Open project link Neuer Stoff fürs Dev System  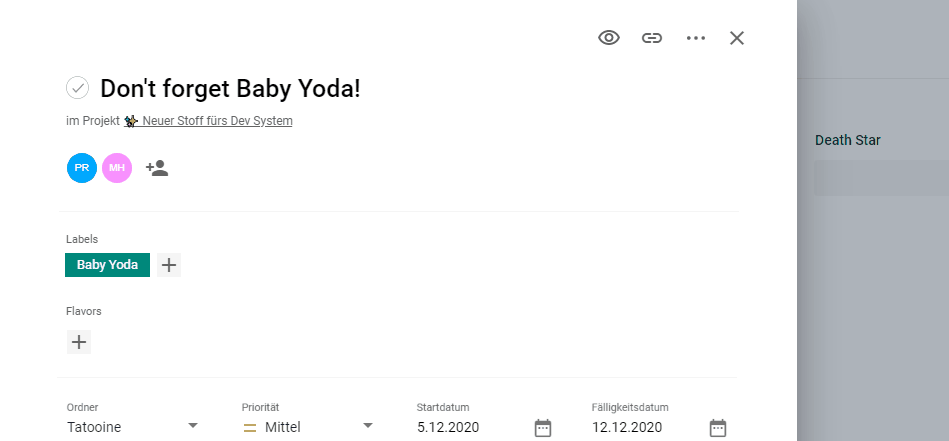click(x=216, y=121)
